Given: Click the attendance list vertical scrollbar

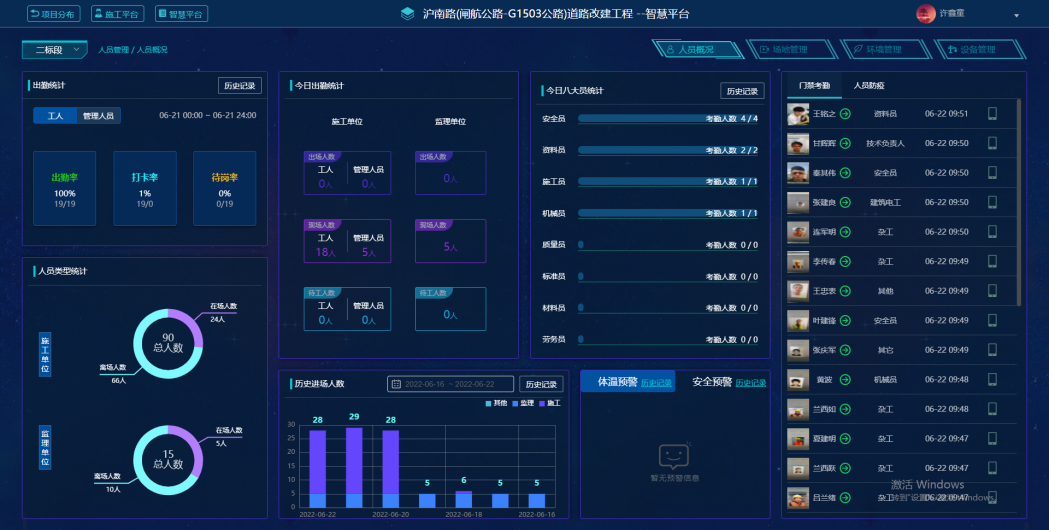Looking at the screenshot, I should click(x=1019, y=202).
